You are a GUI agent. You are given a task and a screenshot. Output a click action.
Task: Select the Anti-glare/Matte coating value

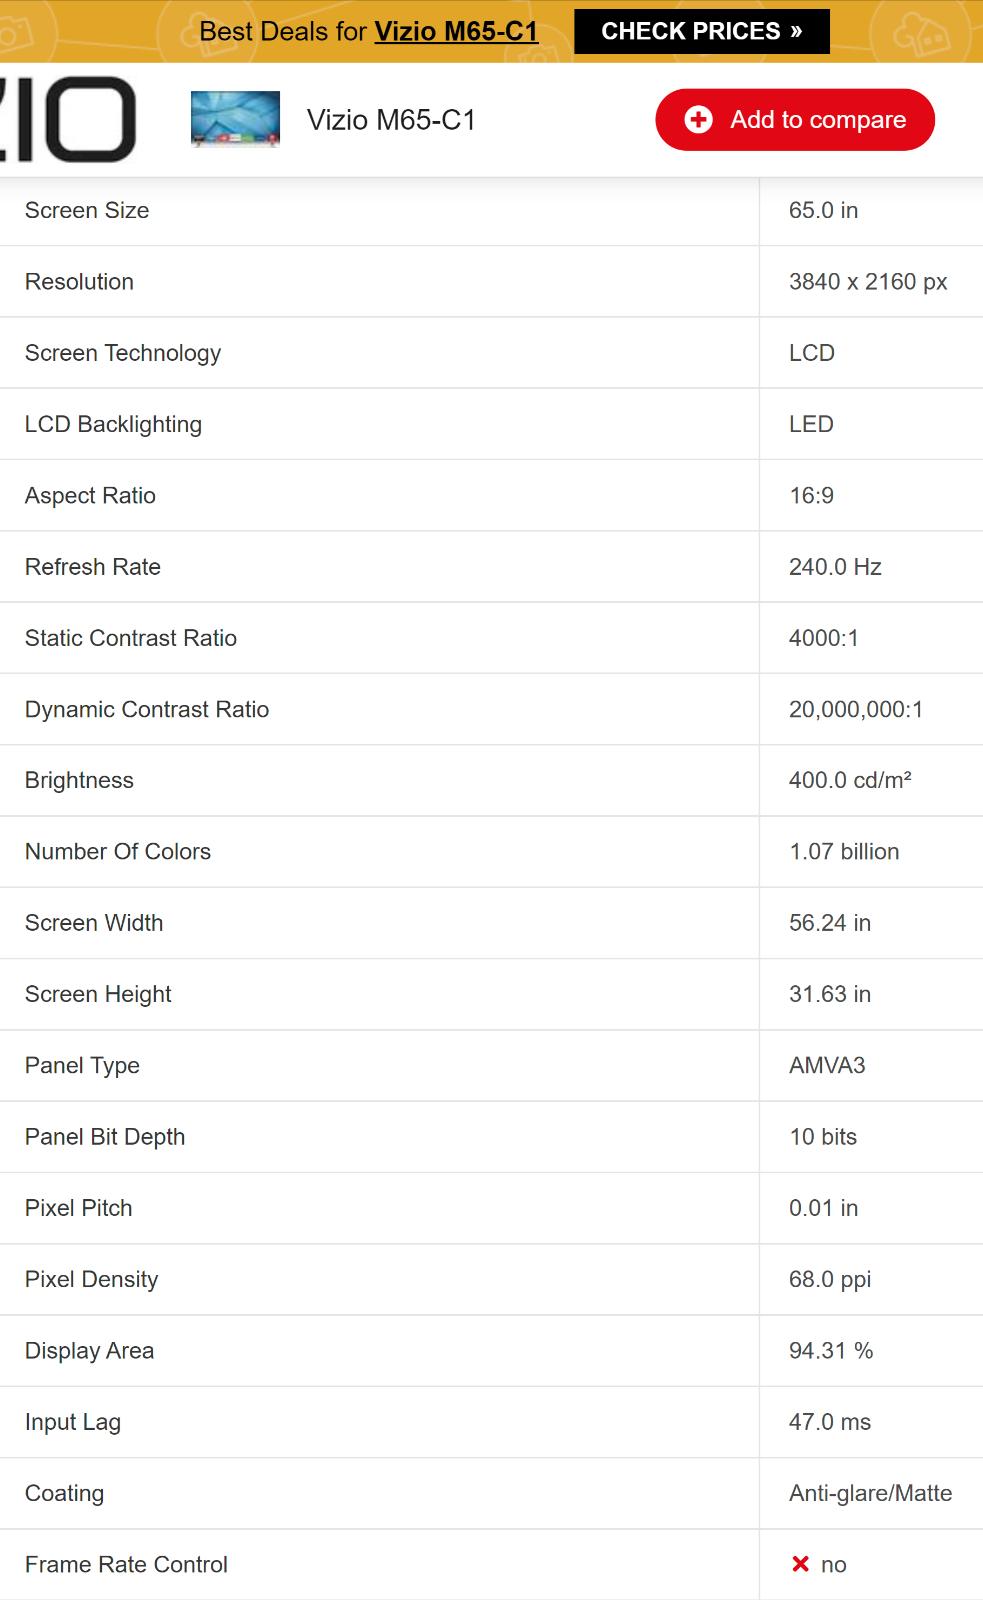pyautogui.click(x=870, y=1493)
